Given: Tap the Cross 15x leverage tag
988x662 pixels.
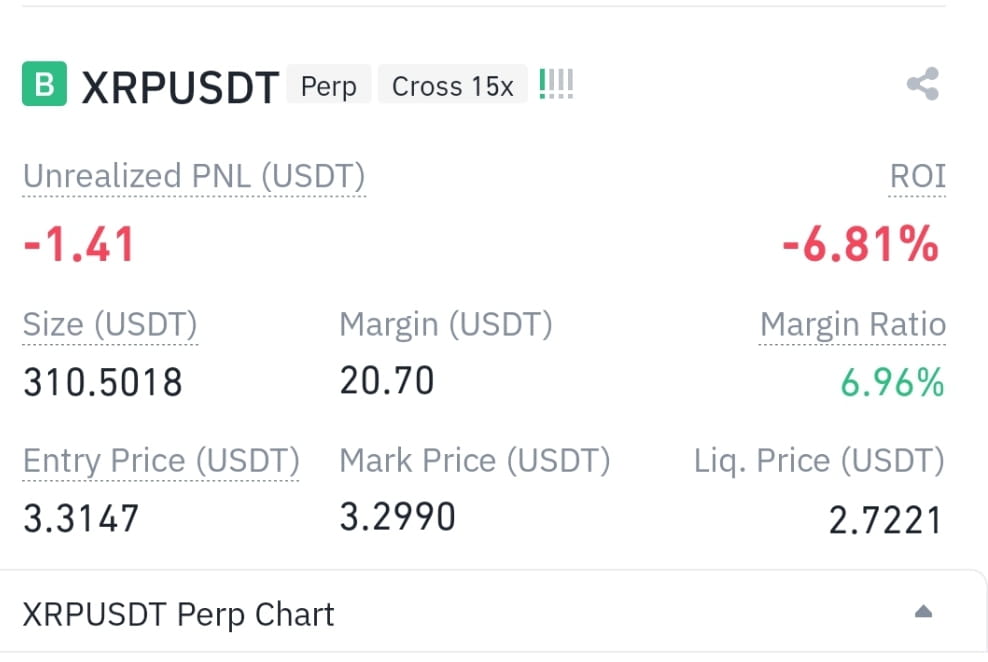Looking at the screenshot, I should tap(452, 86).
